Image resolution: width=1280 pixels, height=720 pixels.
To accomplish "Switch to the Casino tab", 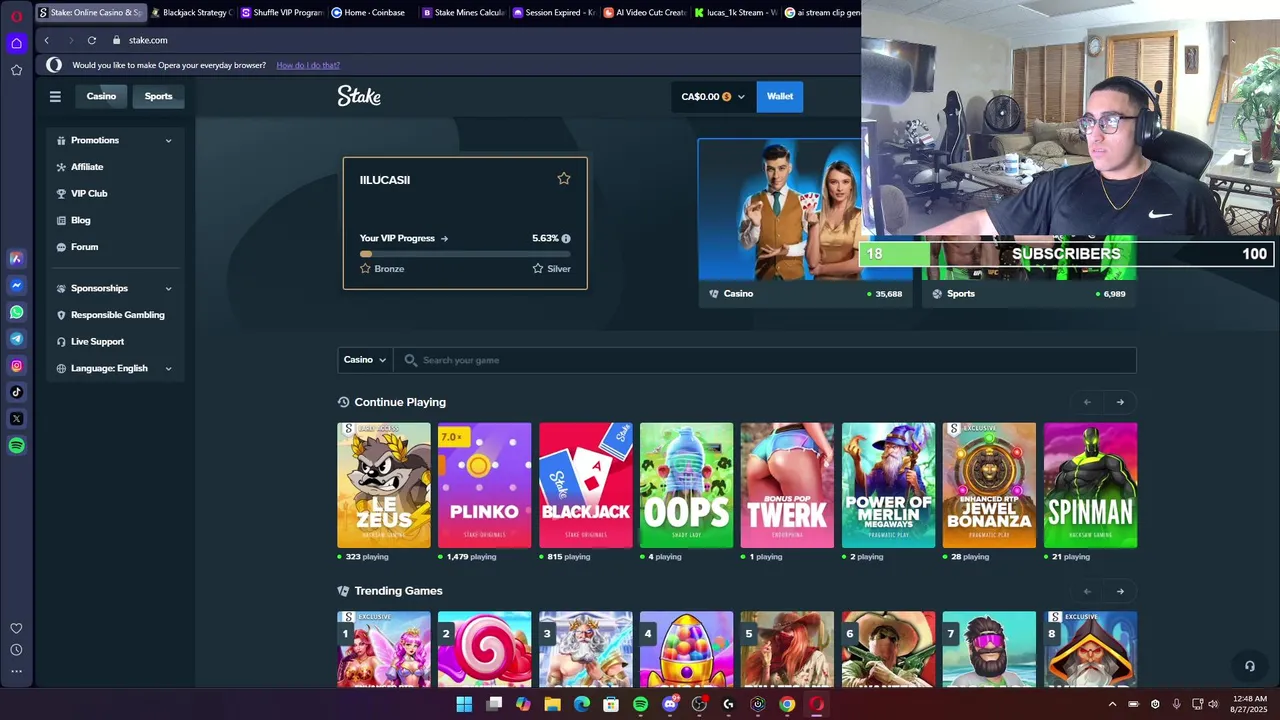I will click(x=101, y=96).
